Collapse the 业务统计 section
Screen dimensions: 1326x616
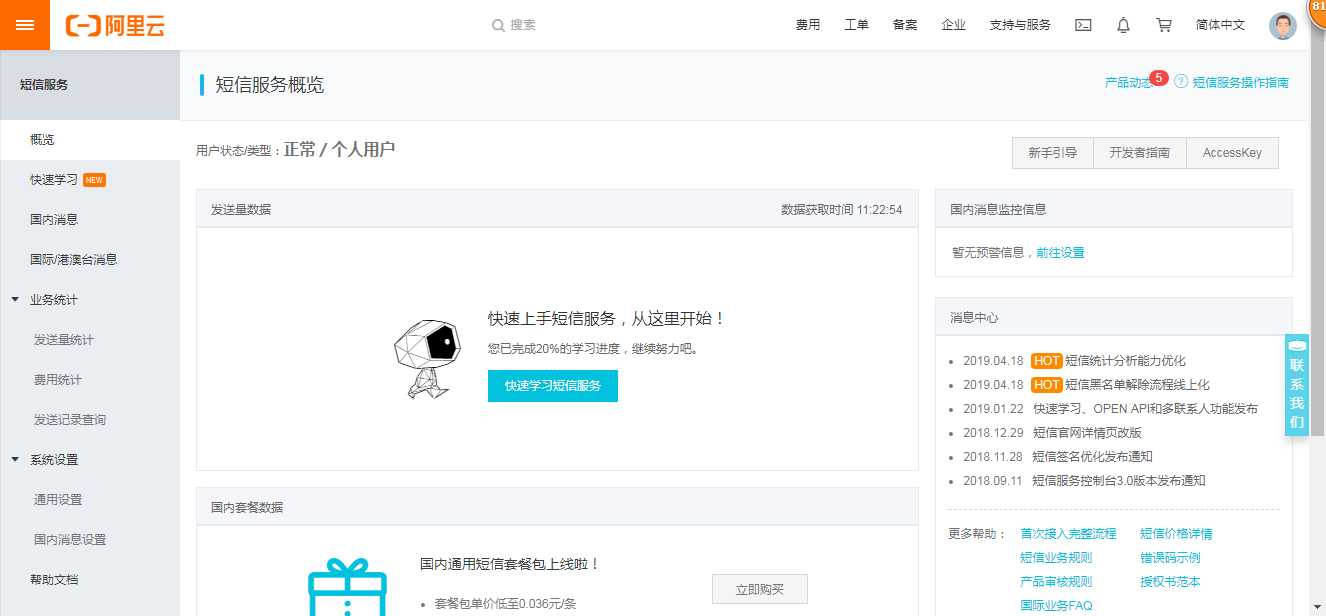(15, 300)
